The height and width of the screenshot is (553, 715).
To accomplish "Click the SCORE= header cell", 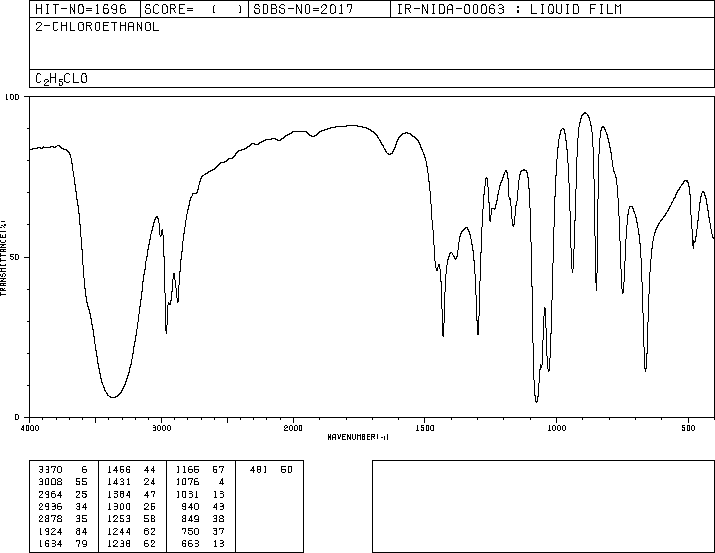I will coord(194,9).
